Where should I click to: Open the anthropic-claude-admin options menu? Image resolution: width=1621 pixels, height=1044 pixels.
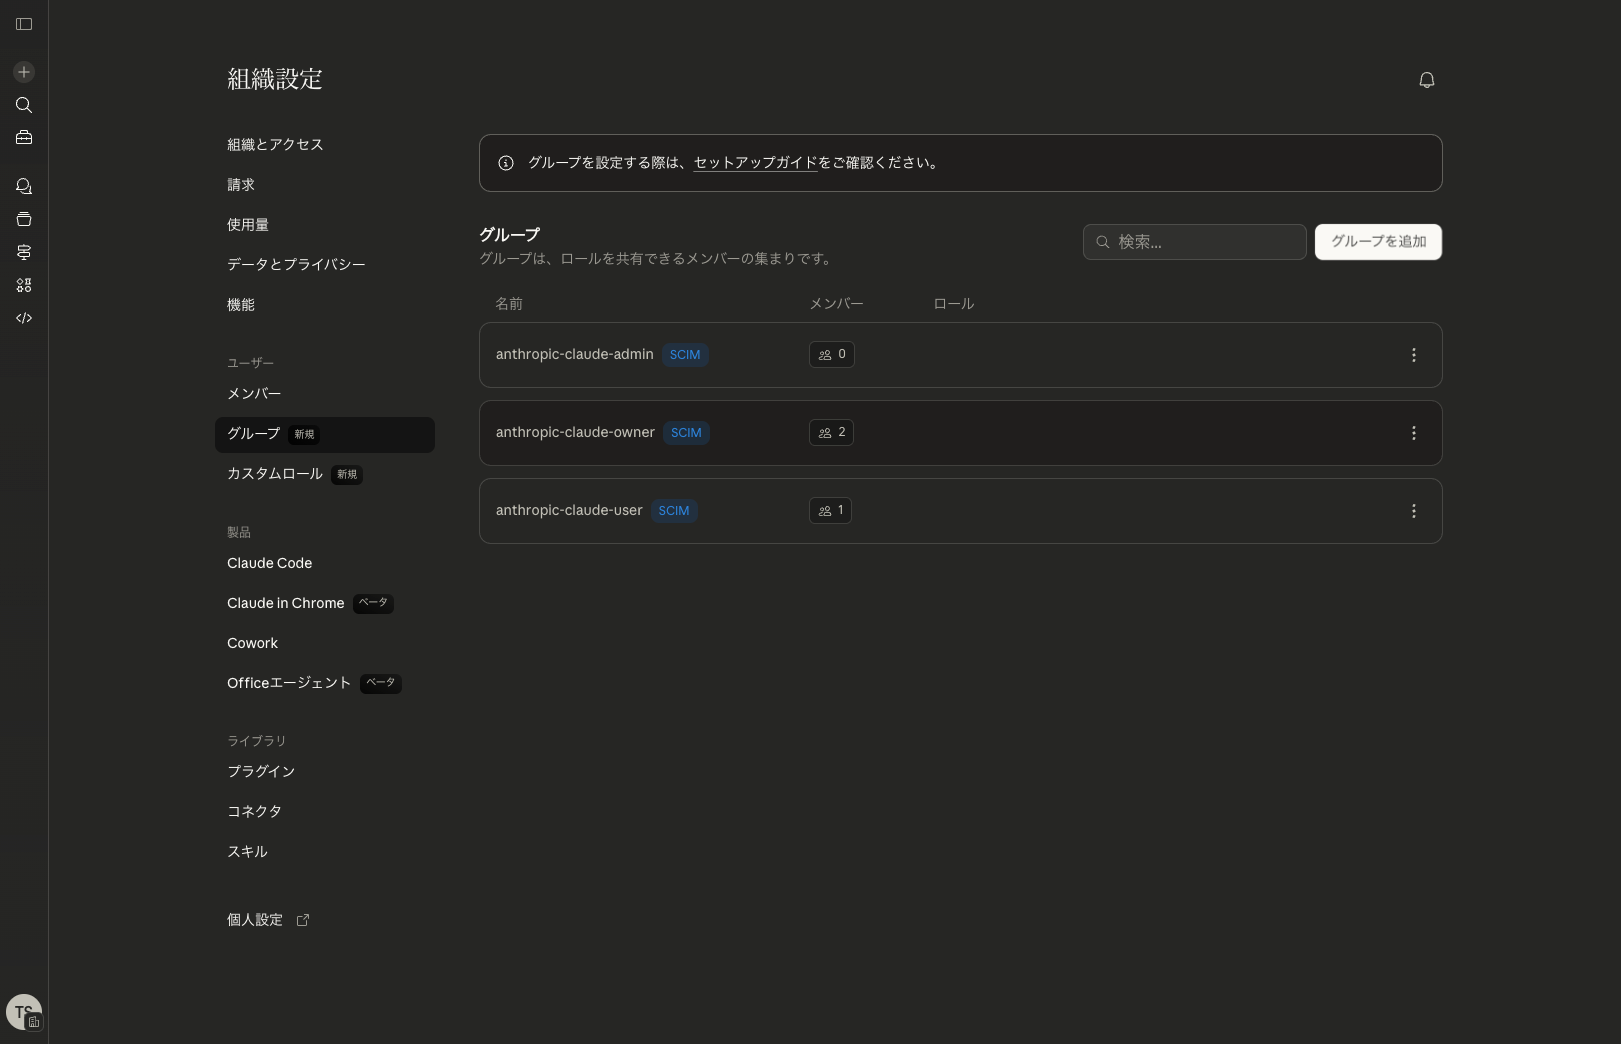1414,355
